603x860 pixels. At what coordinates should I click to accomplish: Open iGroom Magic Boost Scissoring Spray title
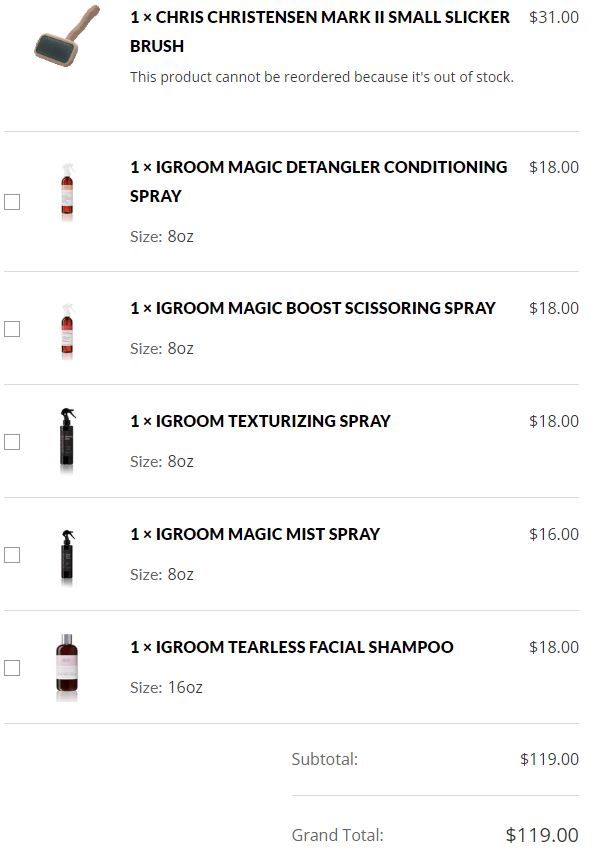312,308
